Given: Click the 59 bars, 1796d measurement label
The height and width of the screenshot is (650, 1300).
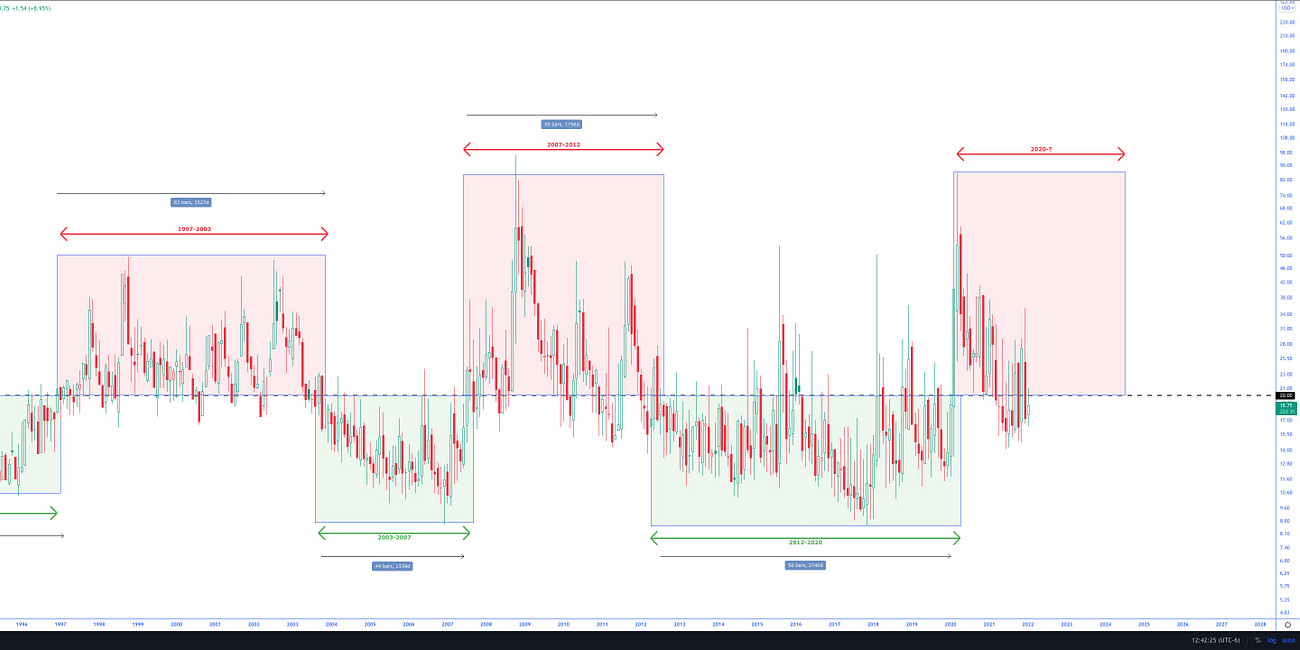Looking at the screenshot, I should tap(563, 123).
